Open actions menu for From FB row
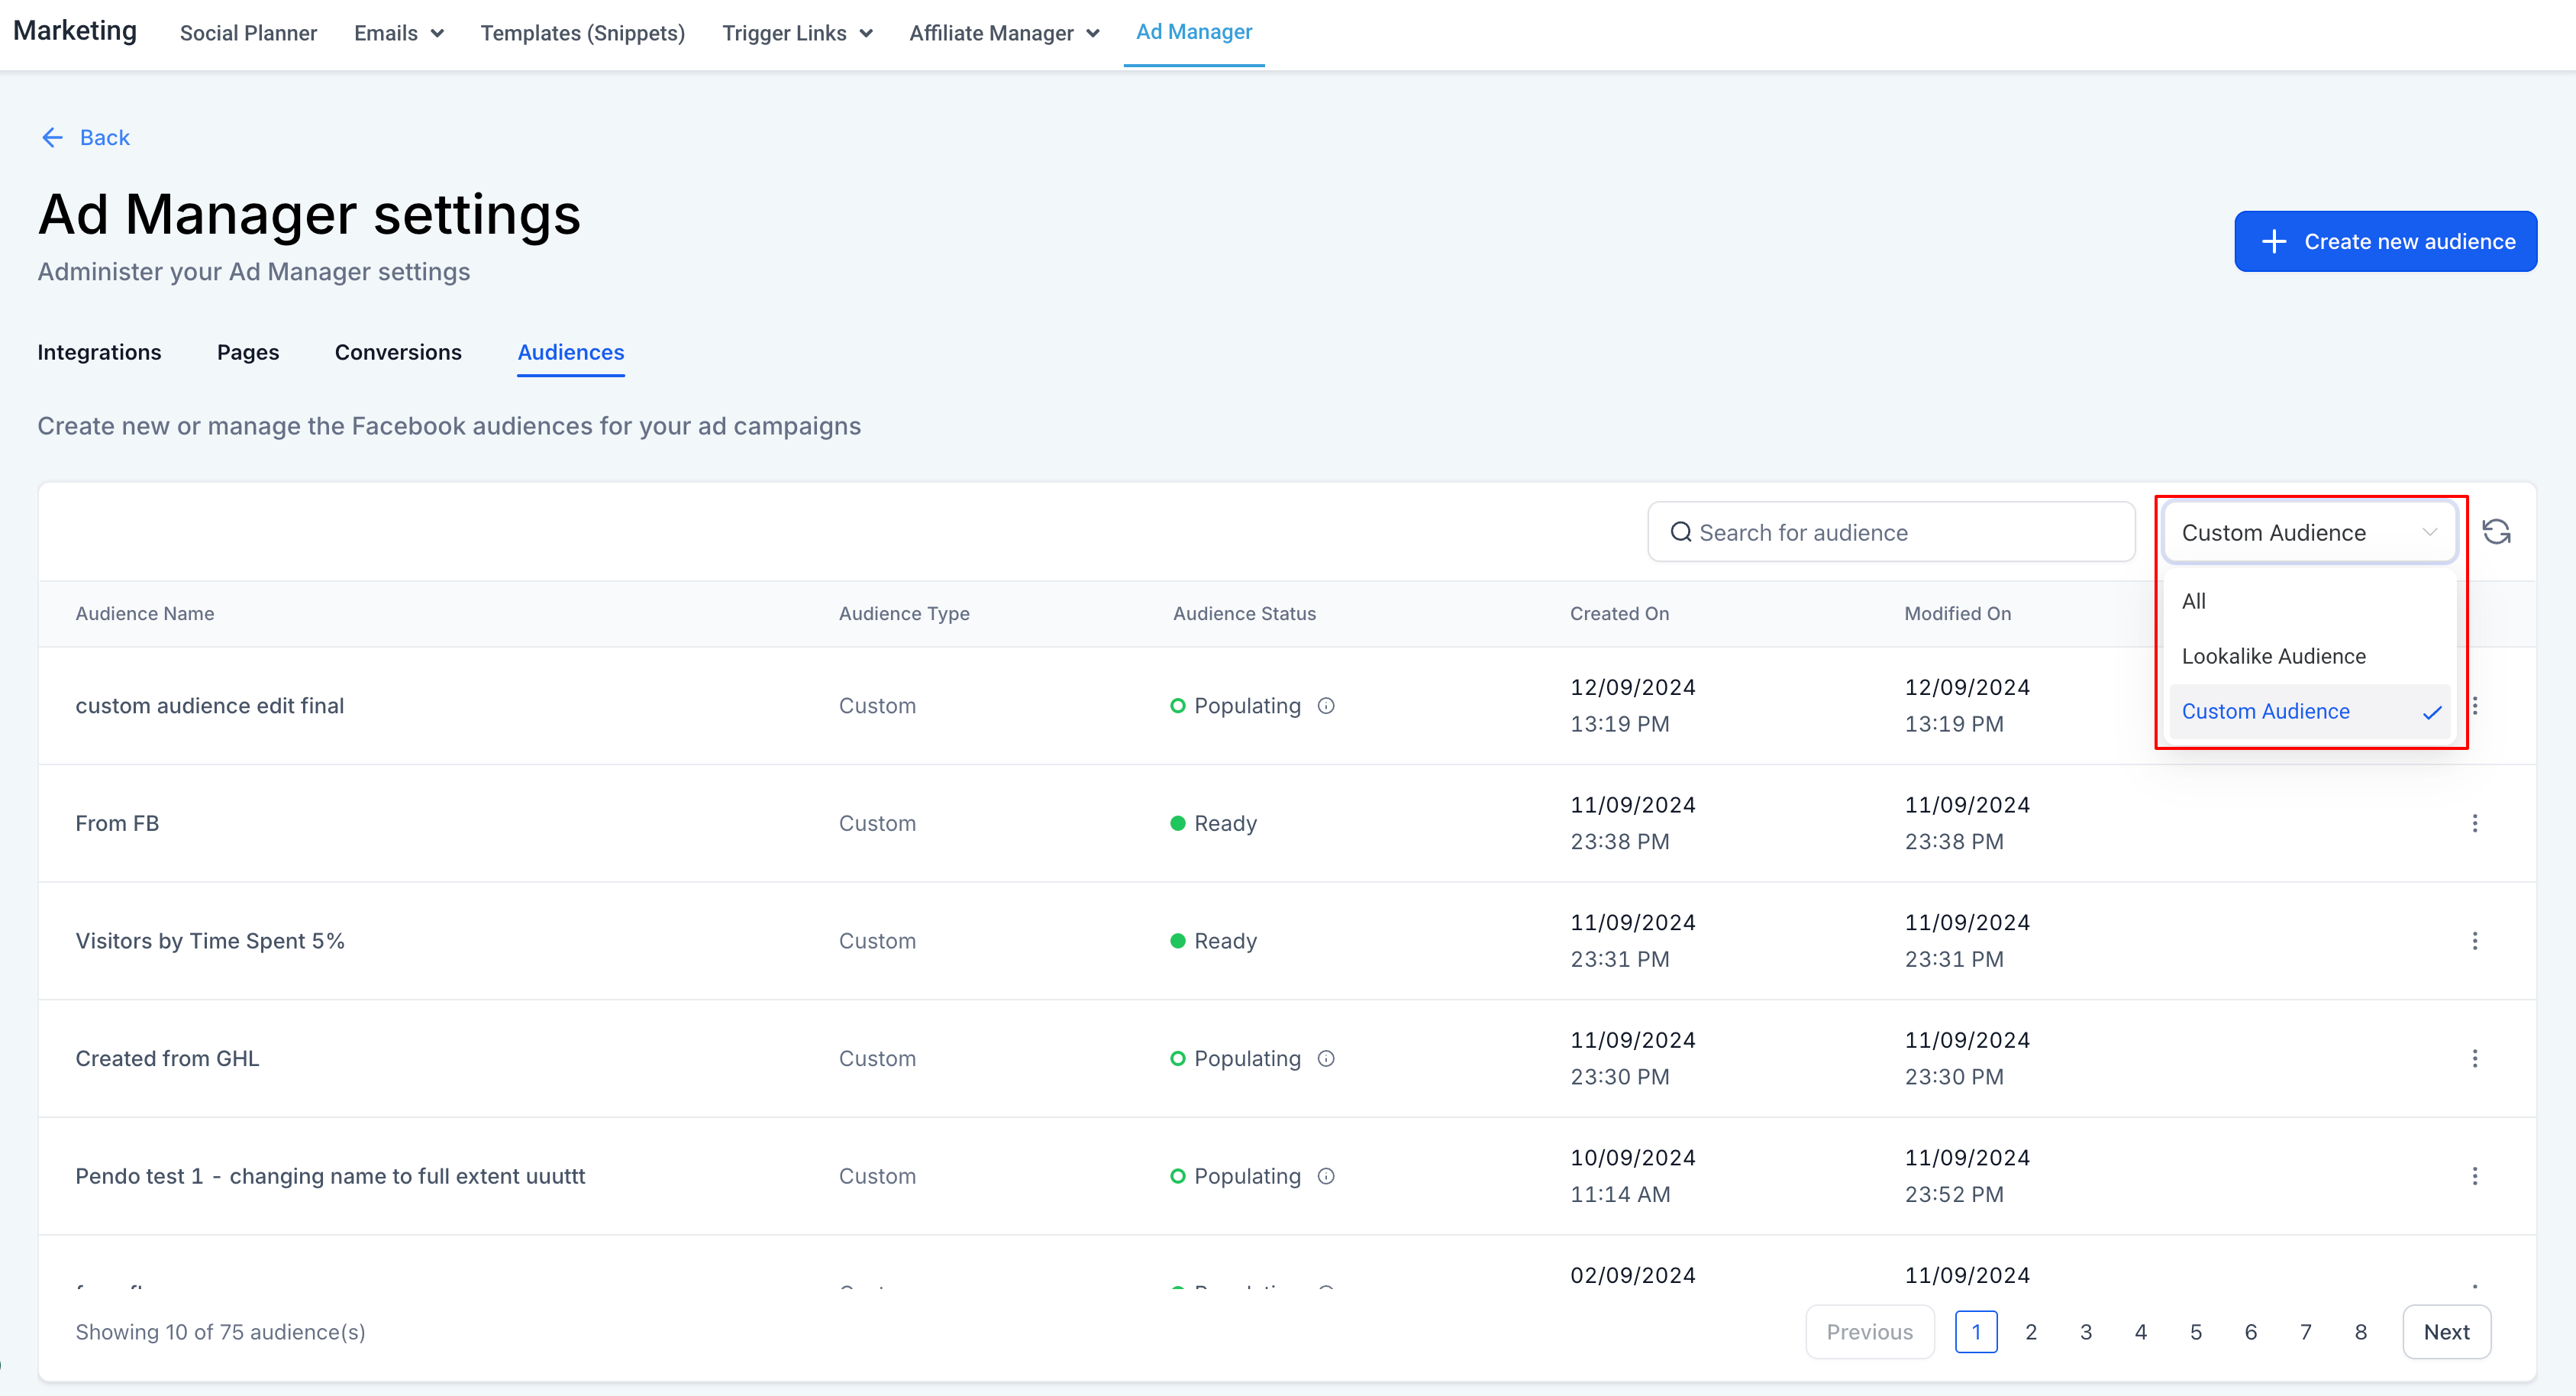This screenshot has width=2576, height=1396. pos(2474,823)
